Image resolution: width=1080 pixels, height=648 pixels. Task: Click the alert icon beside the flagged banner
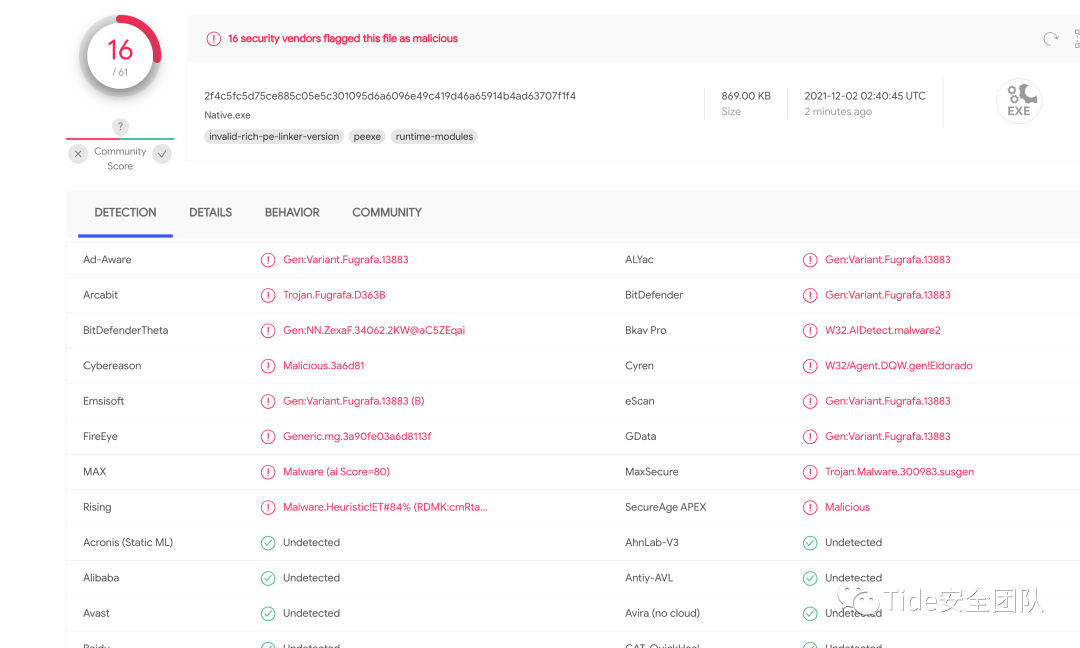214,39
